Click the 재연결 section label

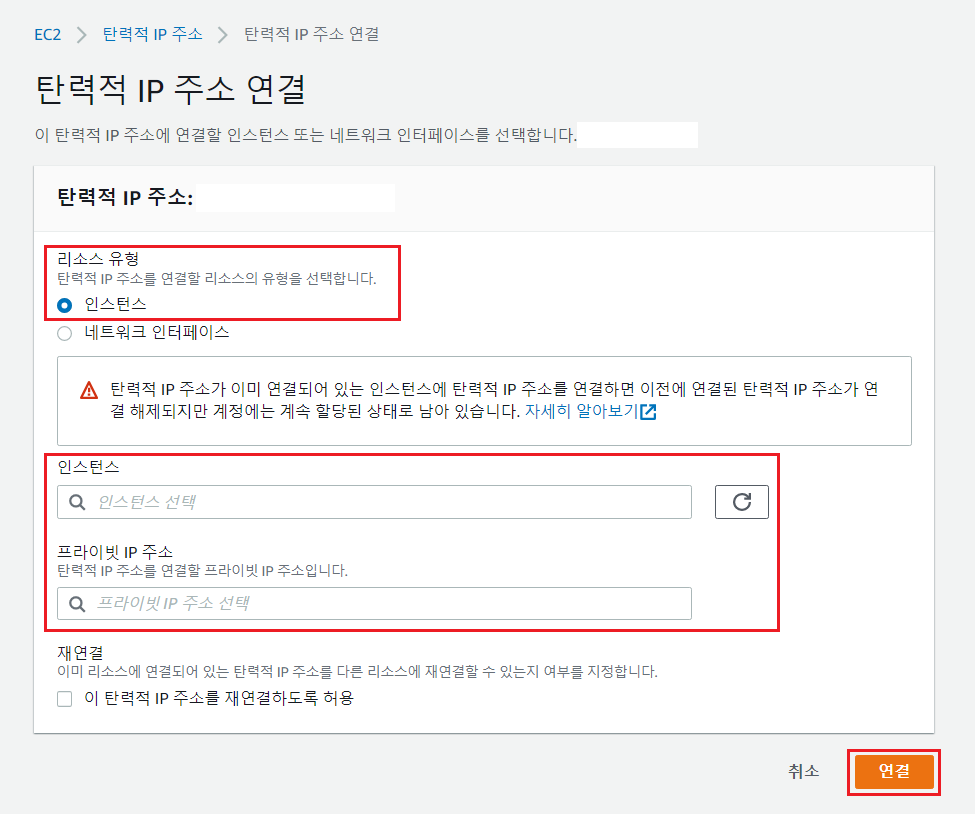click(x=80, y=652)
